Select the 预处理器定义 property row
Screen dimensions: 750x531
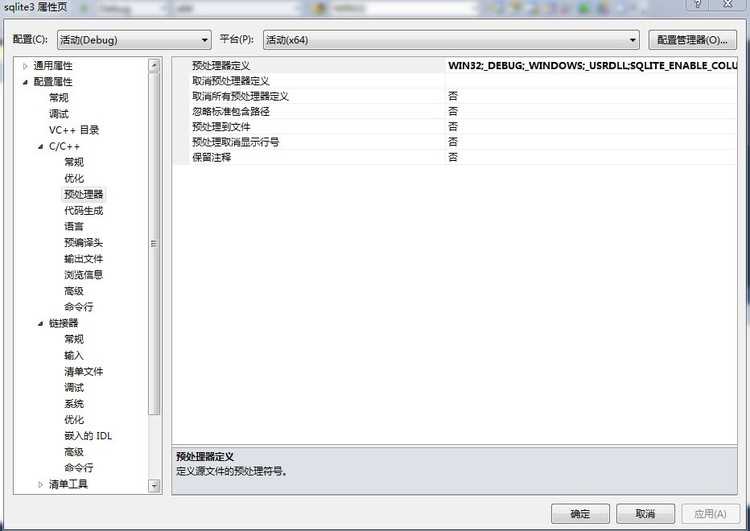(454, 66)
